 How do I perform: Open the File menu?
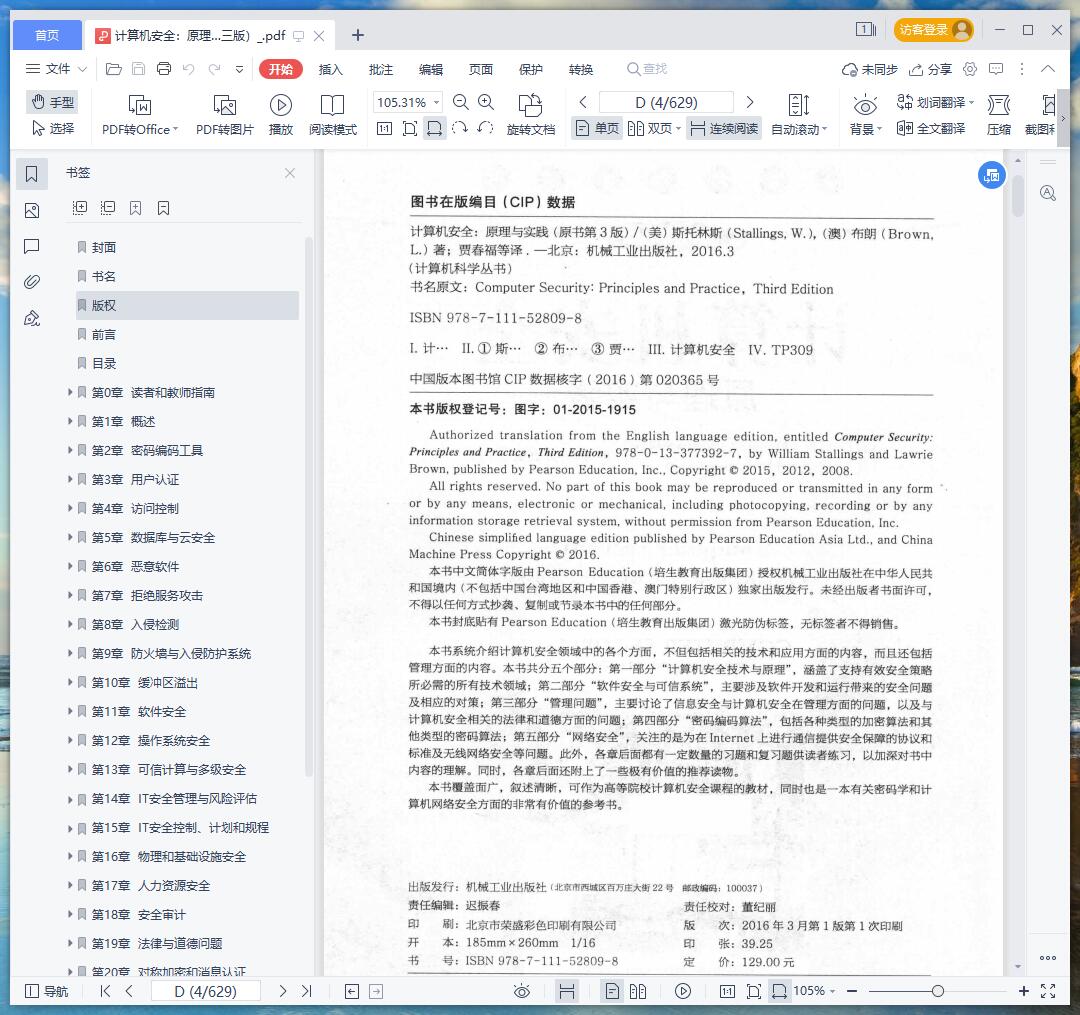pos(56,69)
